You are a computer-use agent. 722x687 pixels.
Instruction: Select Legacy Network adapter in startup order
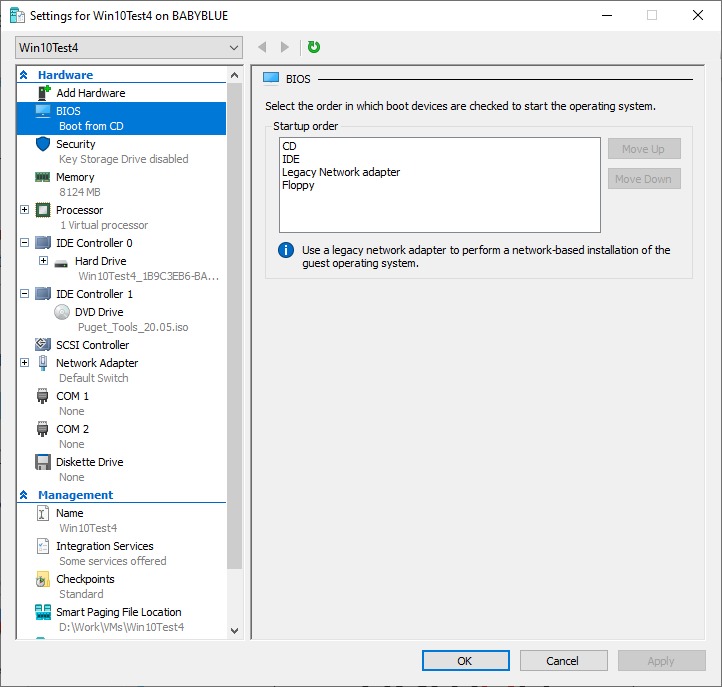click(341, 172)
